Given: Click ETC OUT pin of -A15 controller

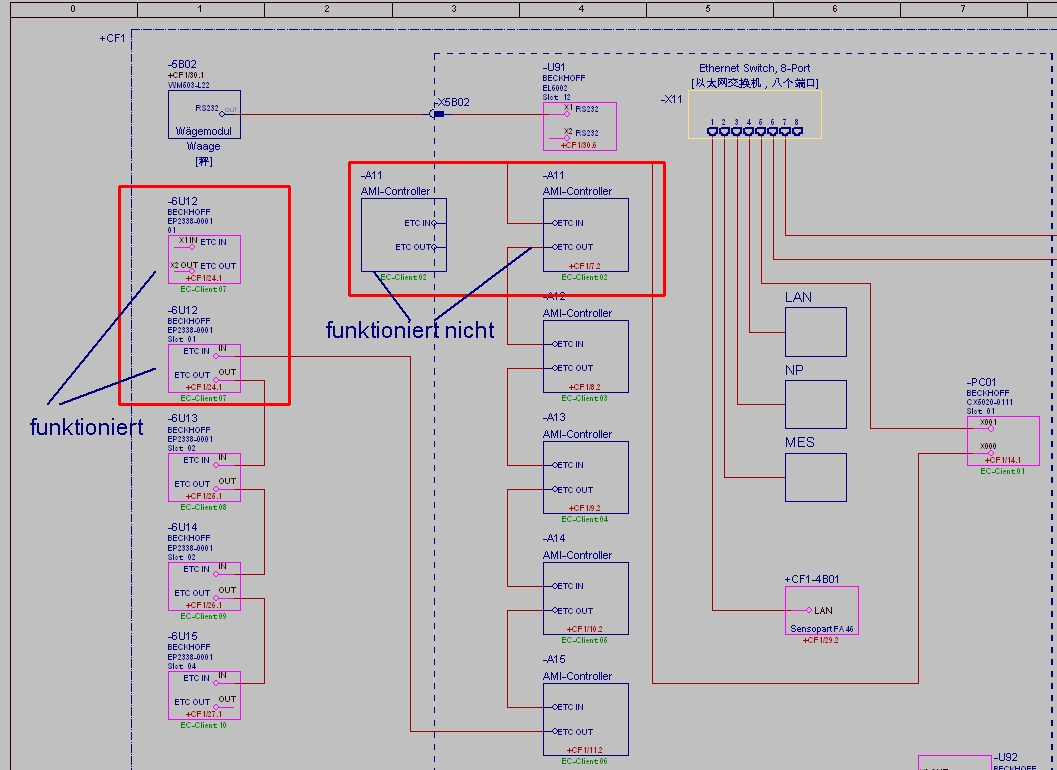Looking at the screenshot, I should (555, 732).
